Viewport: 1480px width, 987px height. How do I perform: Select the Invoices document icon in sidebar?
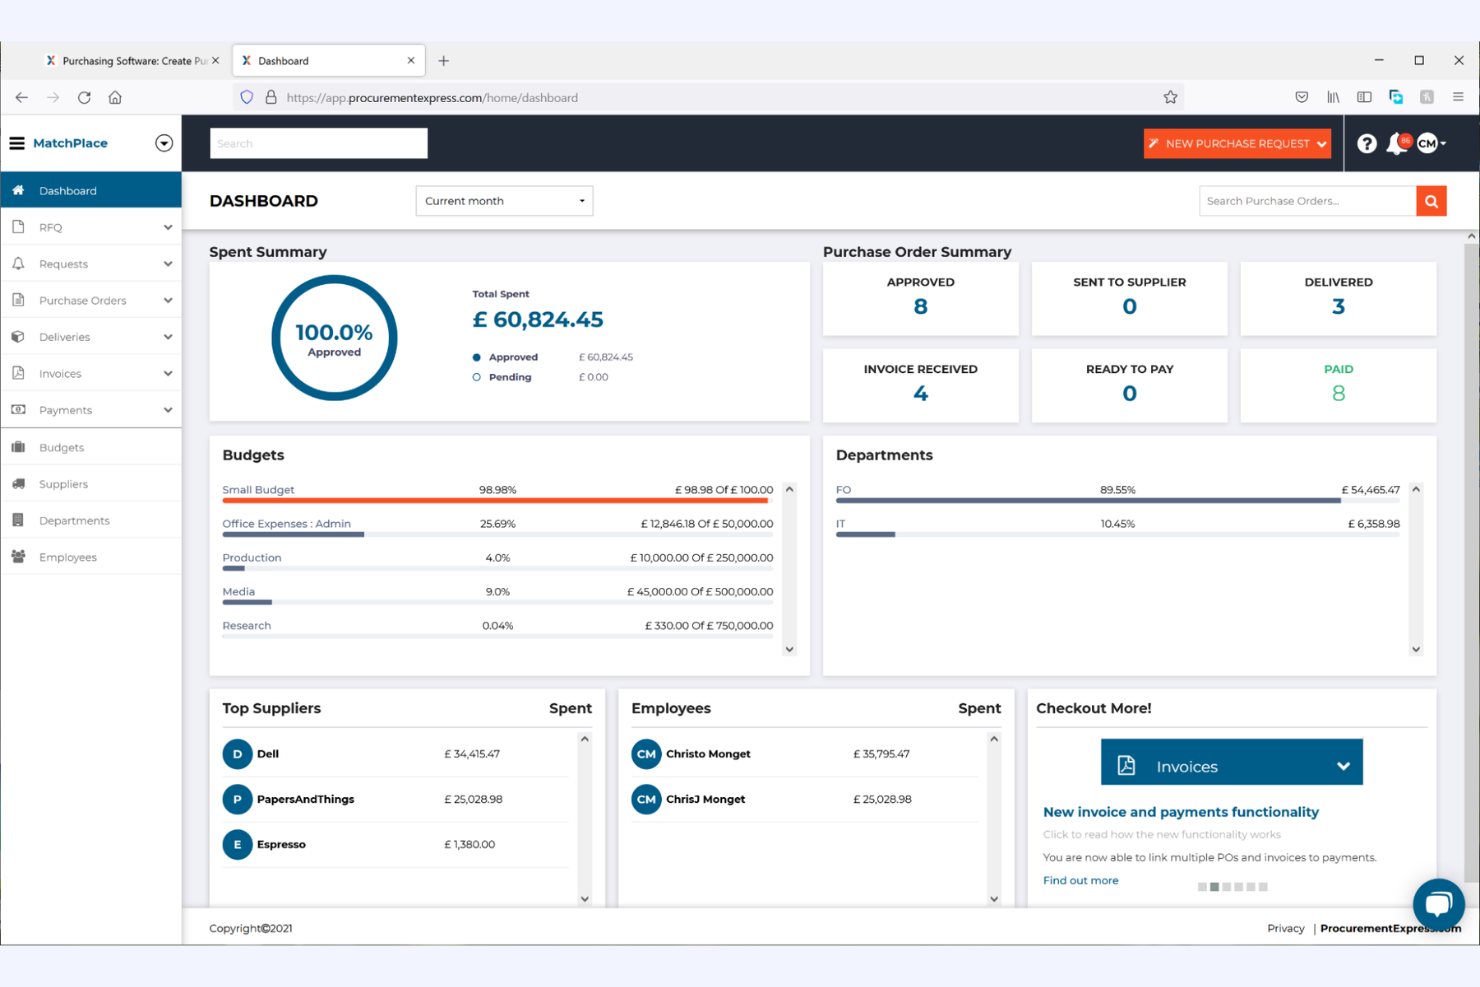coord(17,373)
